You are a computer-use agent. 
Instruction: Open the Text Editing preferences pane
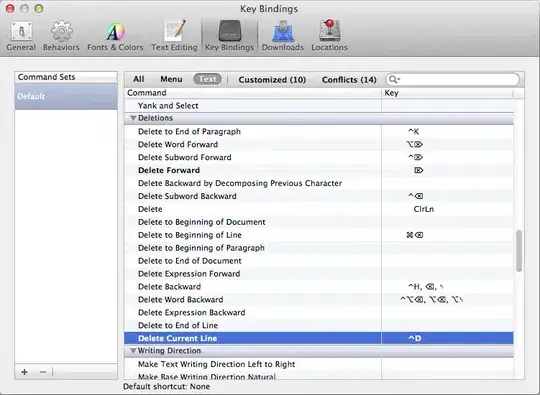click(x=174, y=36)
